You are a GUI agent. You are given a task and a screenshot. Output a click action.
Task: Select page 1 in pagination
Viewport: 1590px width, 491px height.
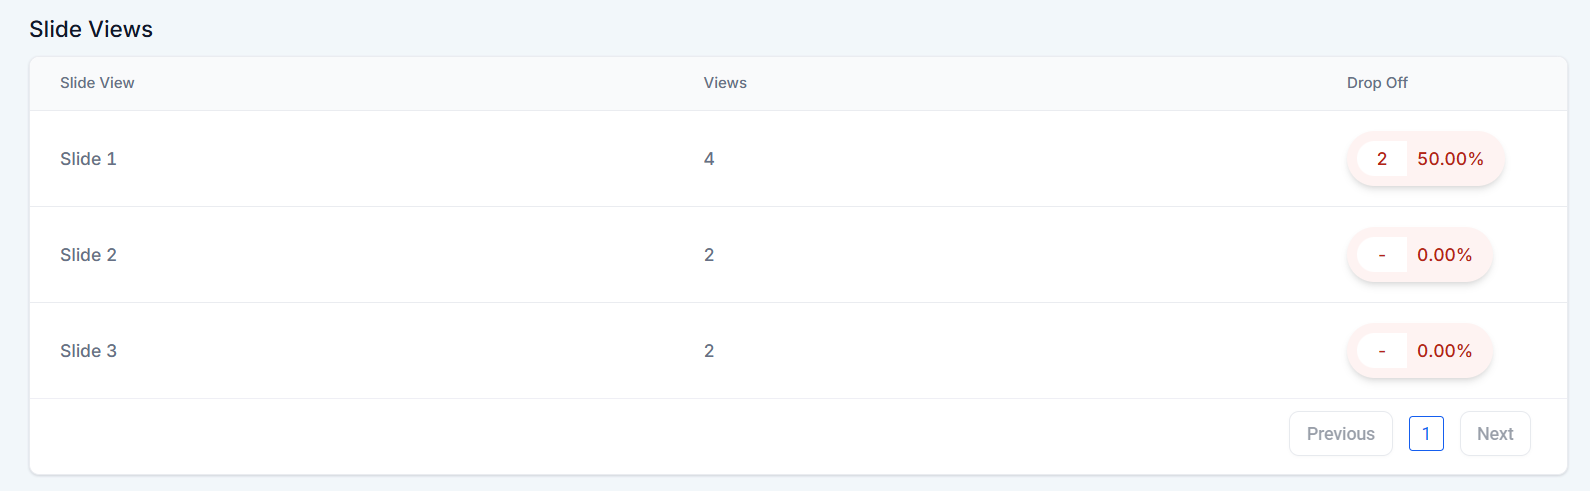1426,434
